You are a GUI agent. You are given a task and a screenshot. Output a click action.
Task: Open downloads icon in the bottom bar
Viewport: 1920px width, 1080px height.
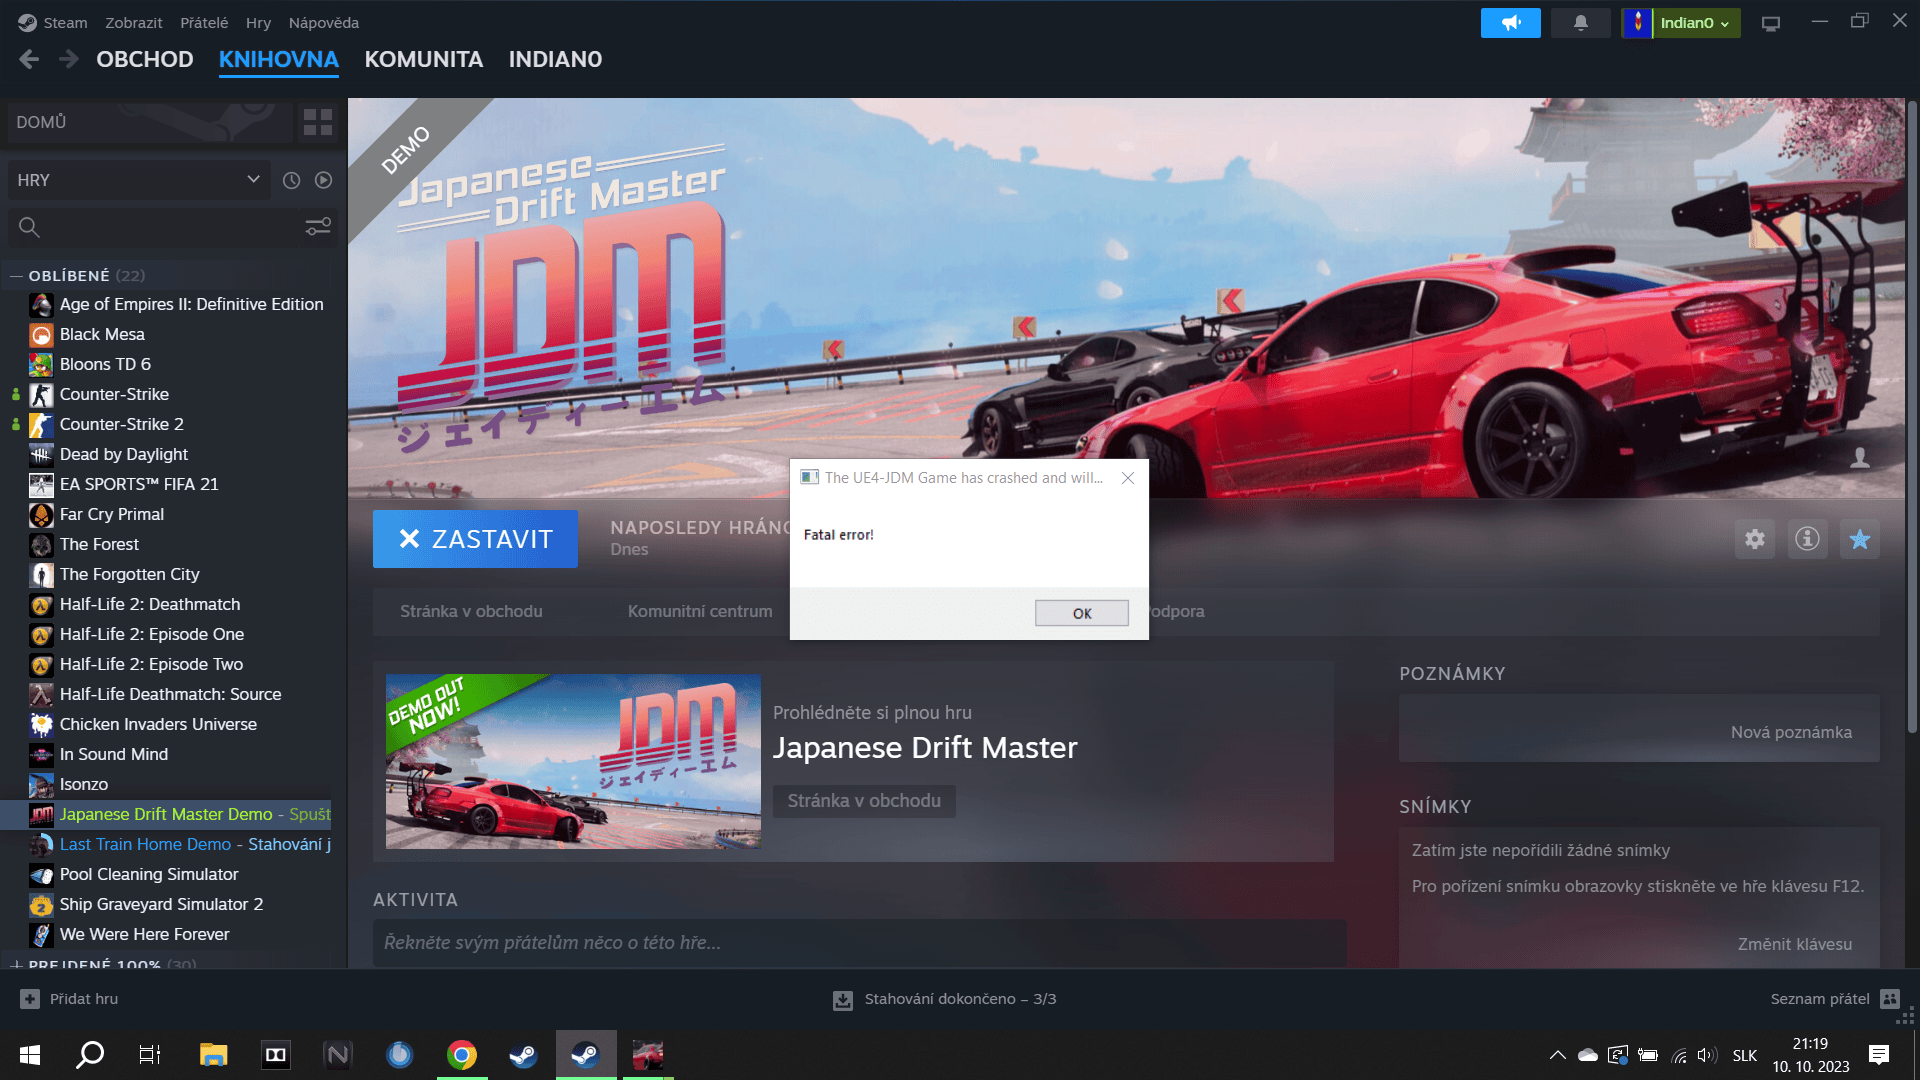click(843, 999)
